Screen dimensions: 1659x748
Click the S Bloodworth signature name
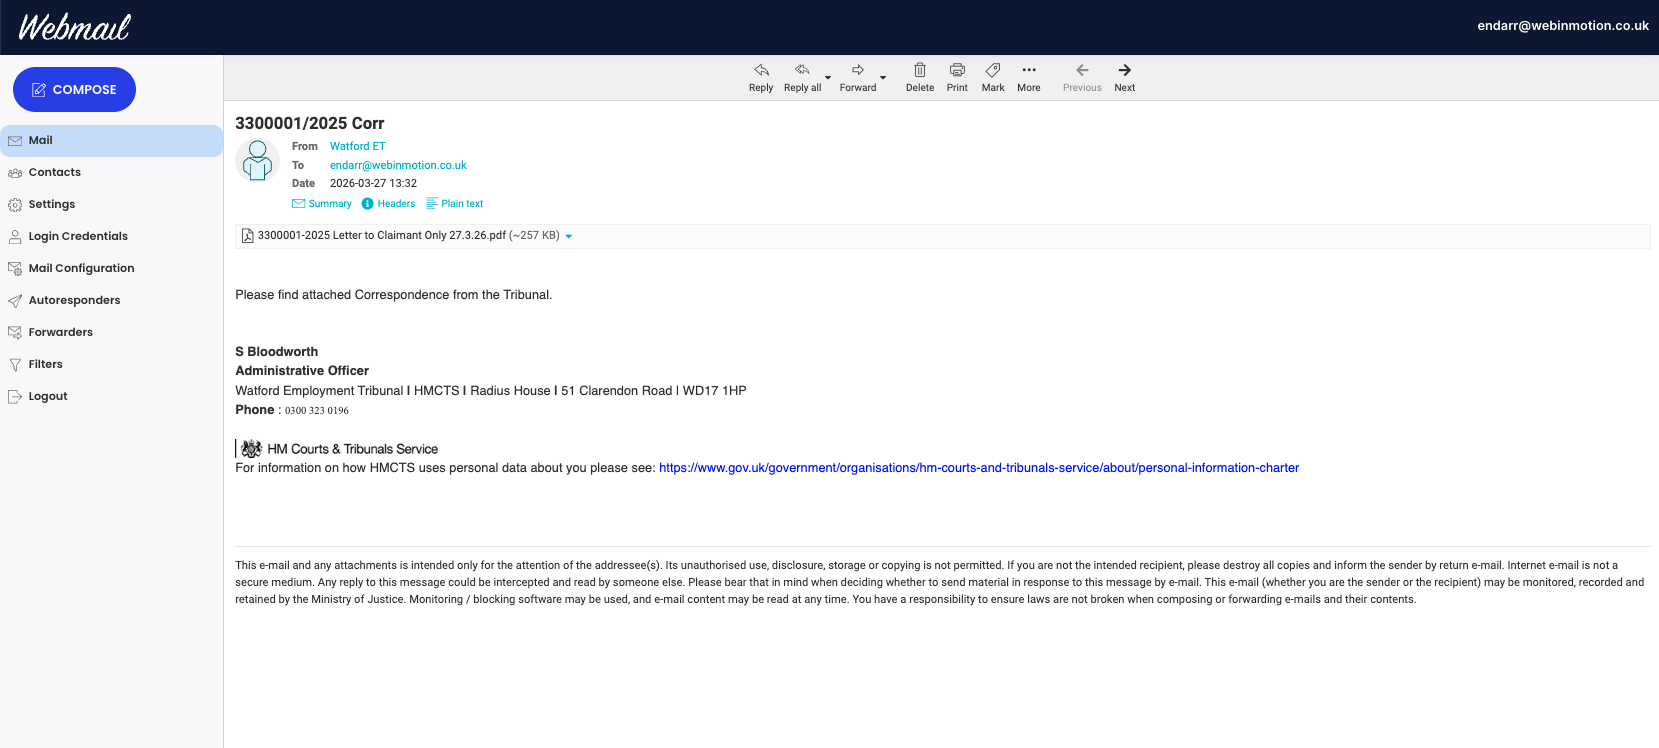tap(277, 352)
